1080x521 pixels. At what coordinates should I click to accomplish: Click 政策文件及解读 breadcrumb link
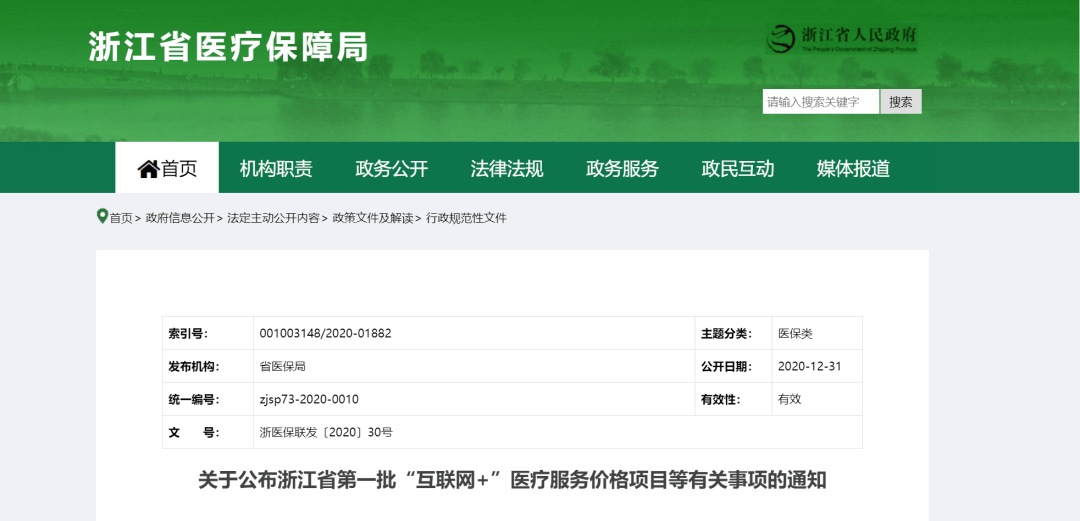[373, 218]
